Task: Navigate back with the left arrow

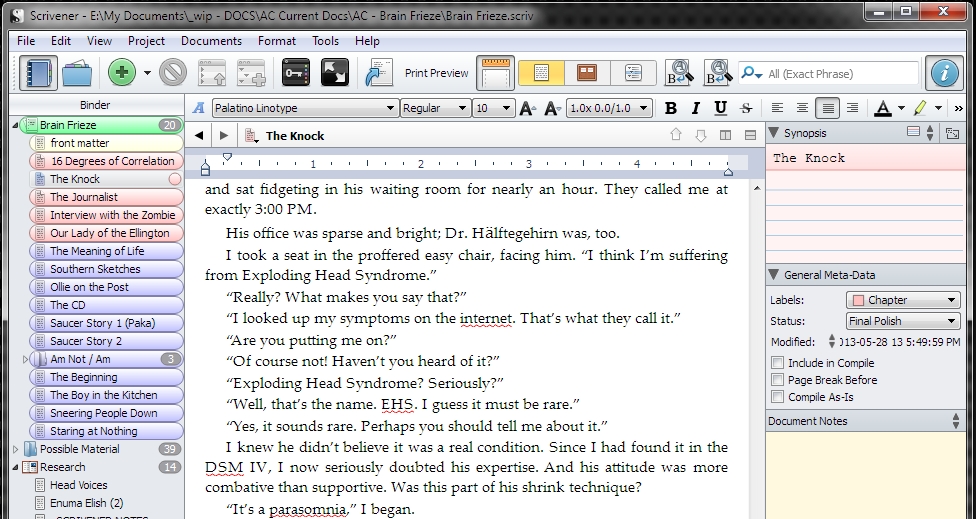Action: 199,135
